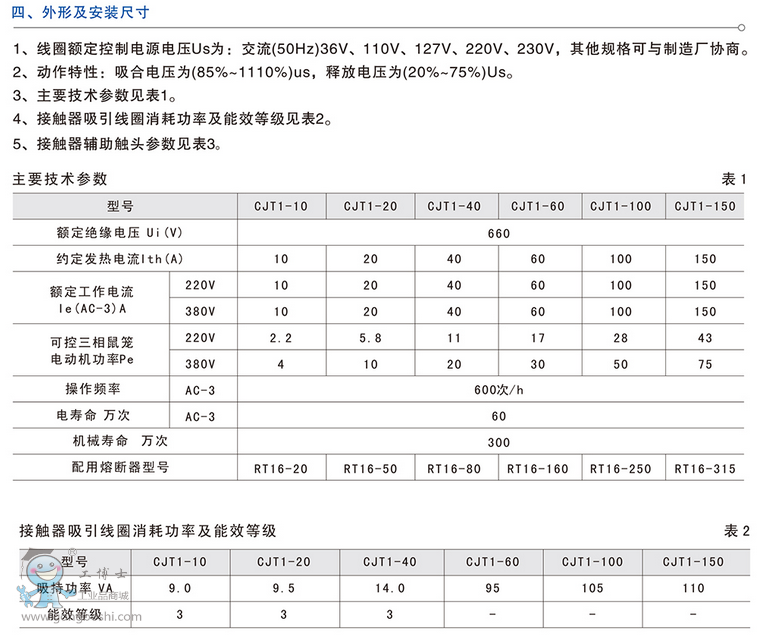Select the 接触器吸引线圈消耗功率及能效等级 title
This screenshot has width=763, height=636.
[147, 530]
